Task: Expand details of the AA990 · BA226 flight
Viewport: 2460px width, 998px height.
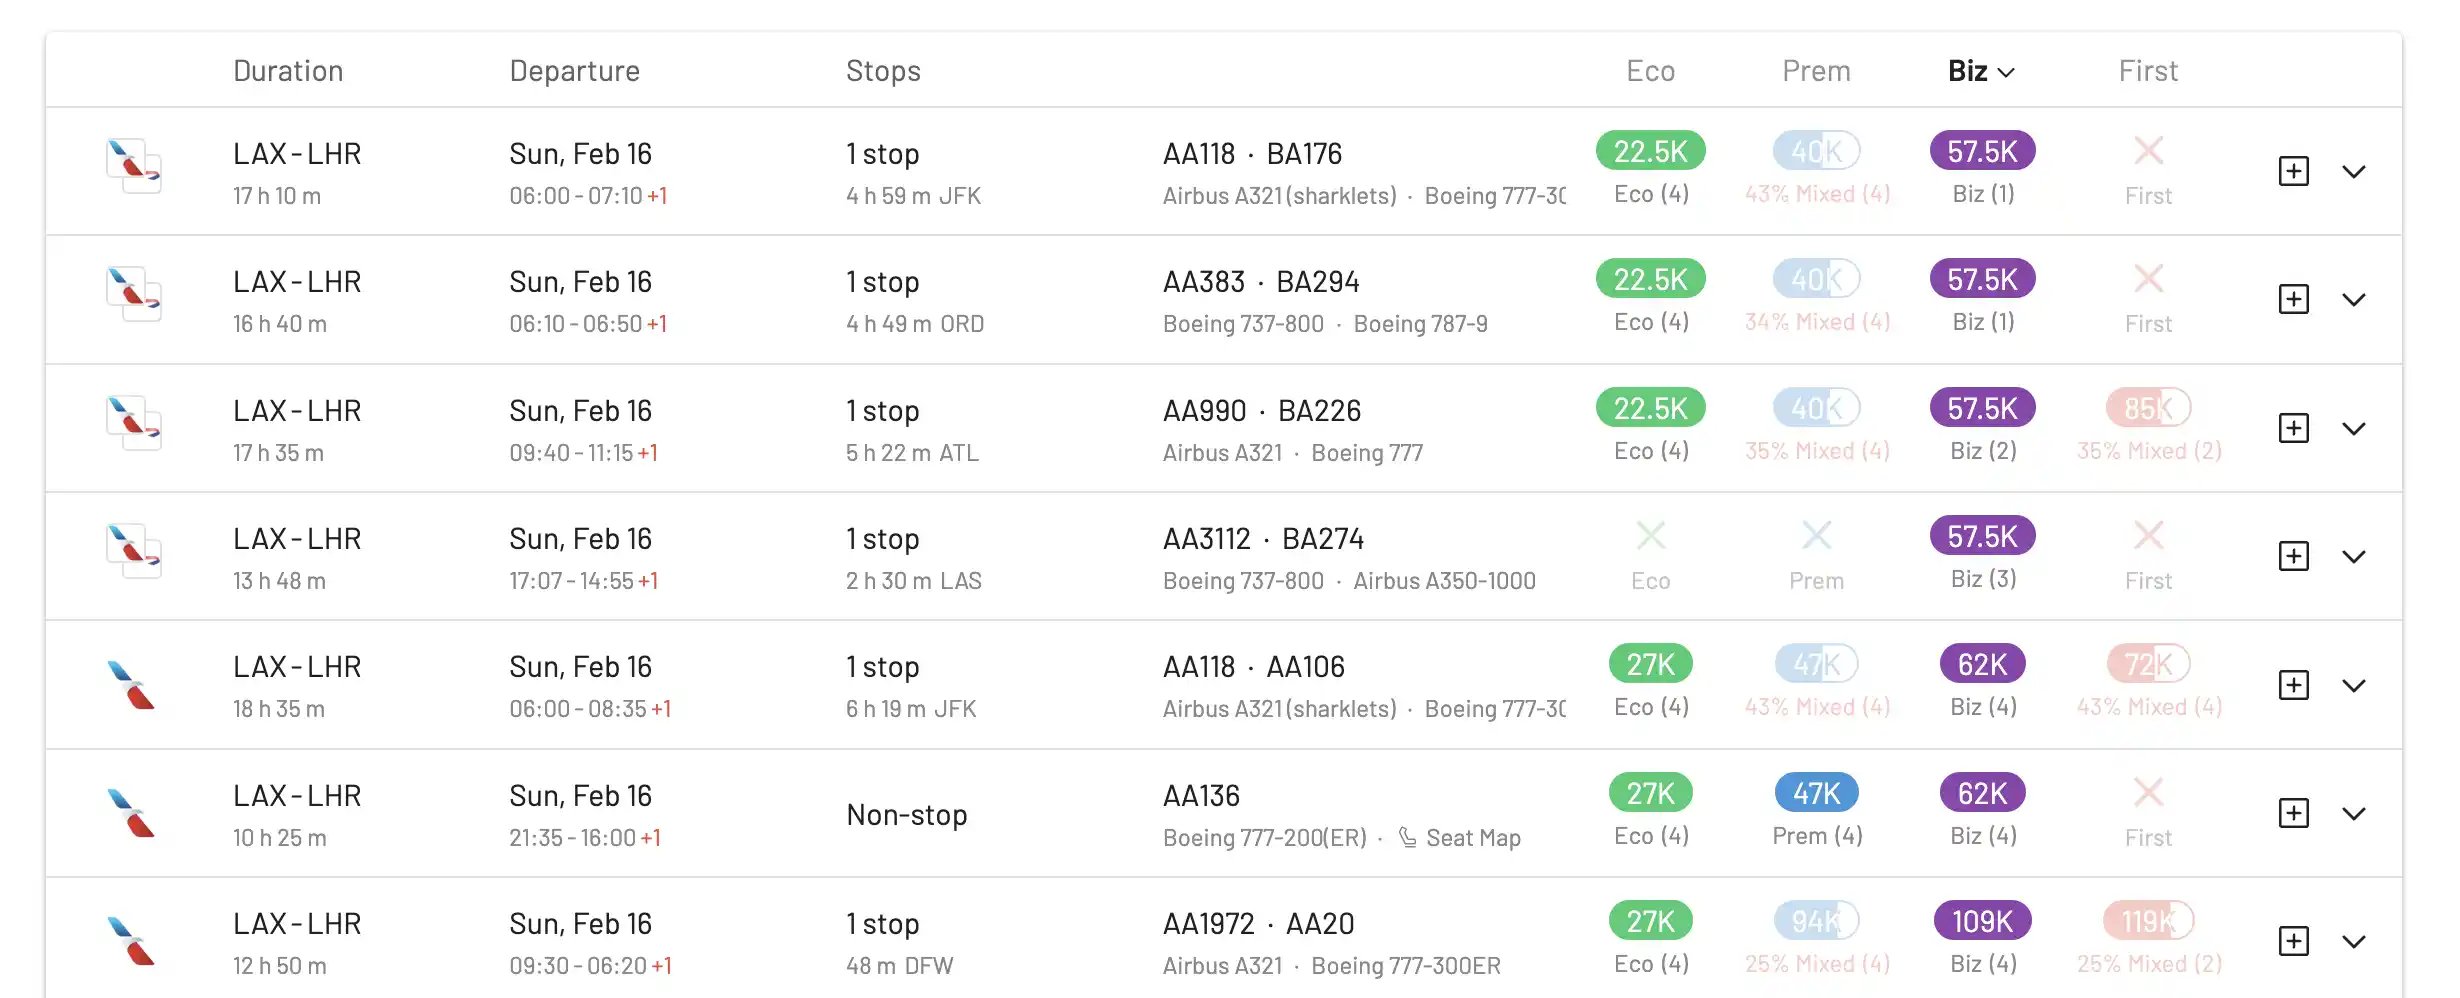Action: 2354,428
